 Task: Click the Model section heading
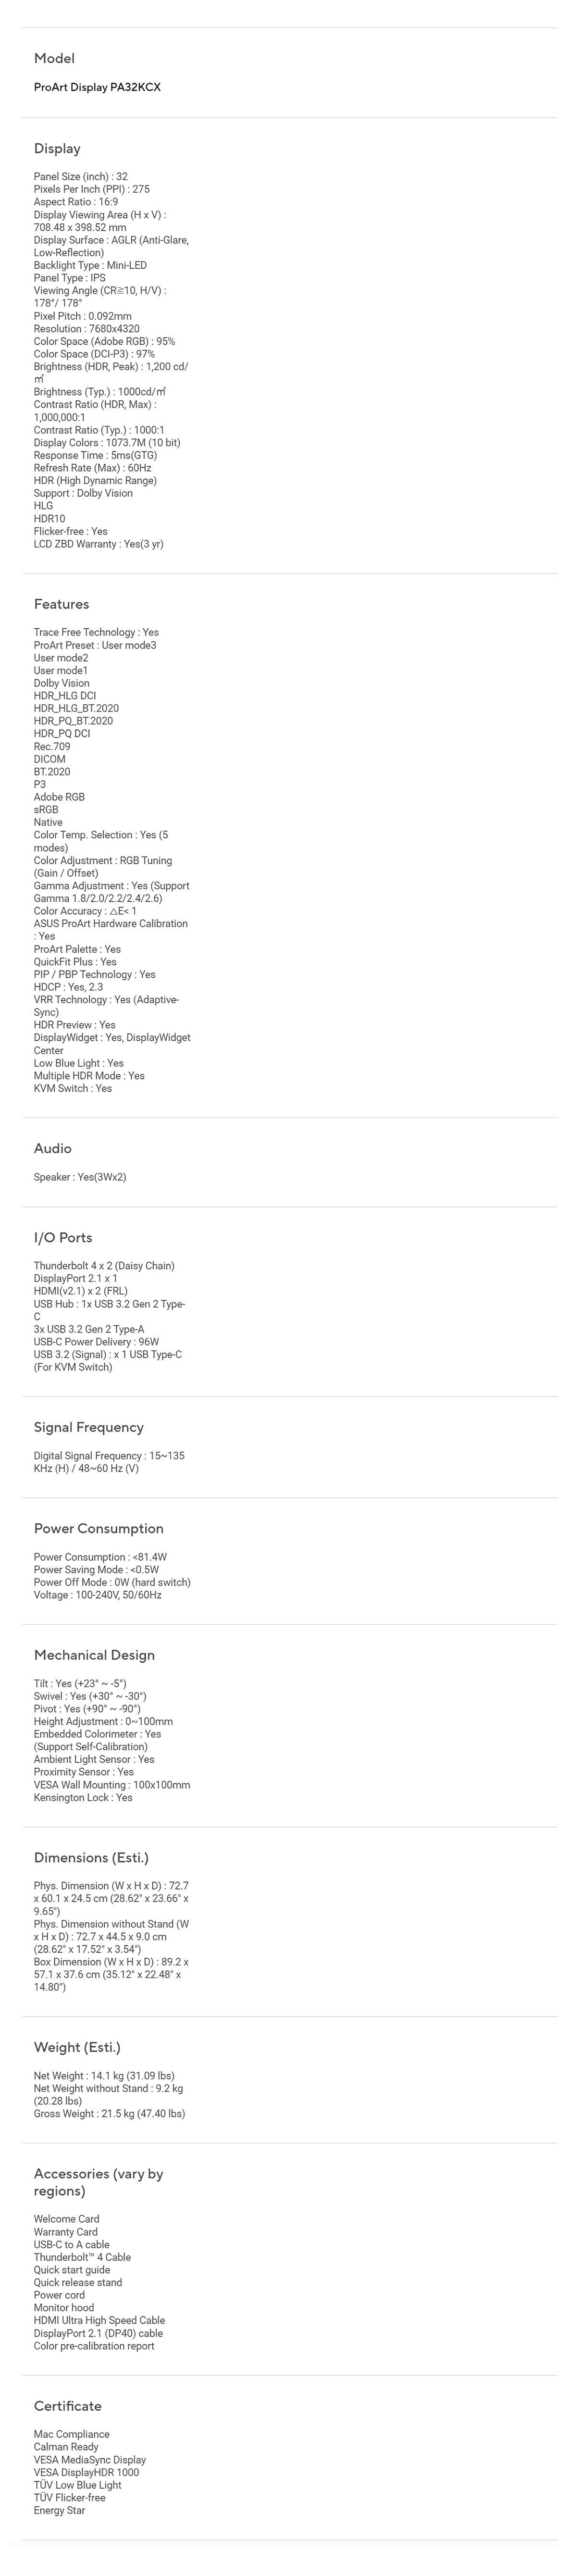(54, 58)
